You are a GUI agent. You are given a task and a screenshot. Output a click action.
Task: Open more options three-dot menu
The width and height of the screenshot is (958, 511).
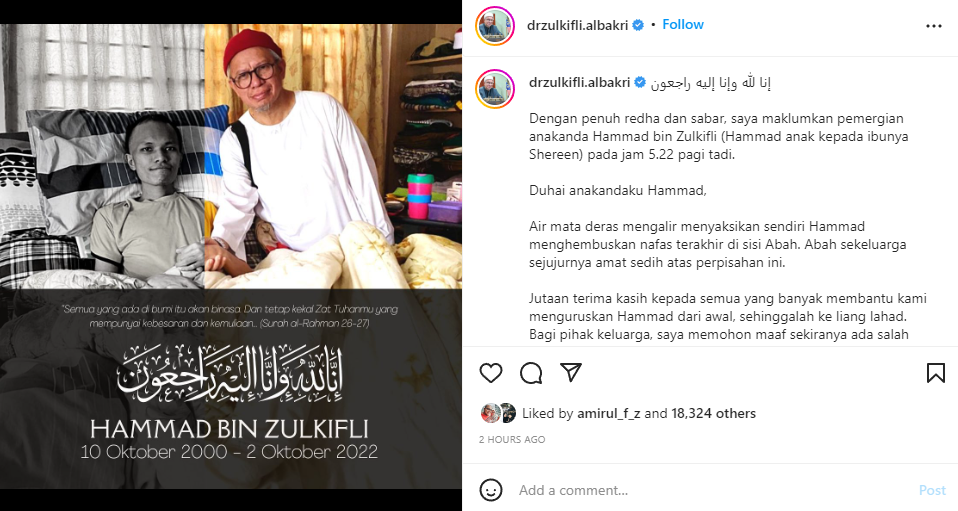[934, 26]
